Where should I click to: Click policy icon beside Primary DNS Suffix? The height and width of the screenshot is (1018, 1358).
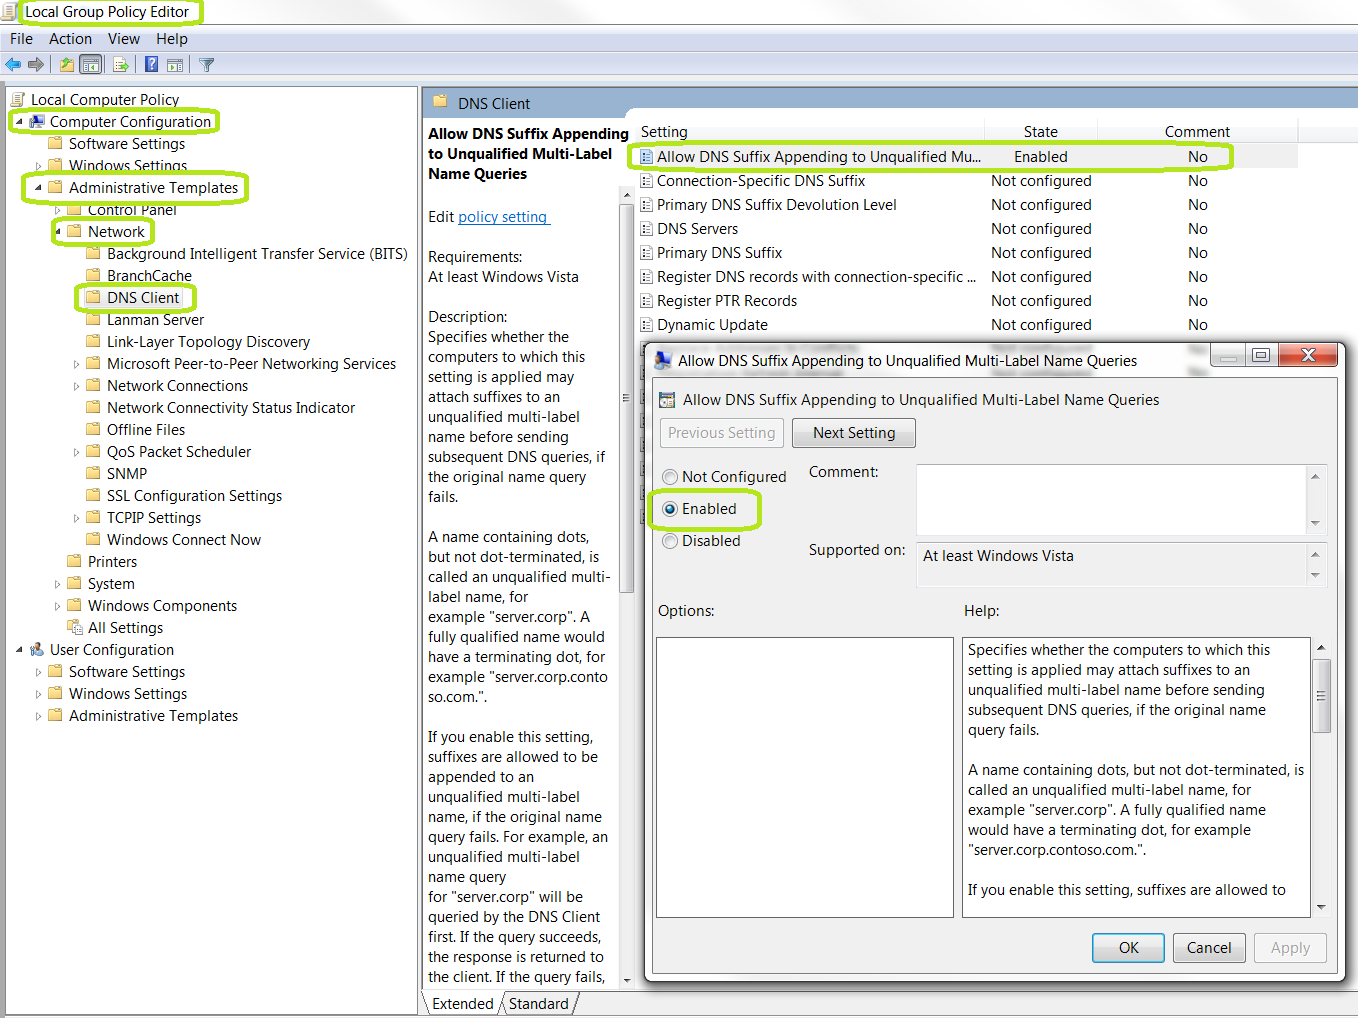click(647, 253)
